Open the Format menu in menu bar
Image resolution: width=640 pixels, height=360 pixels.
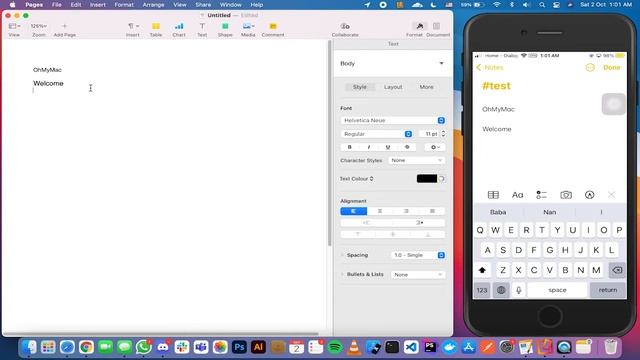tap(124, 5)
